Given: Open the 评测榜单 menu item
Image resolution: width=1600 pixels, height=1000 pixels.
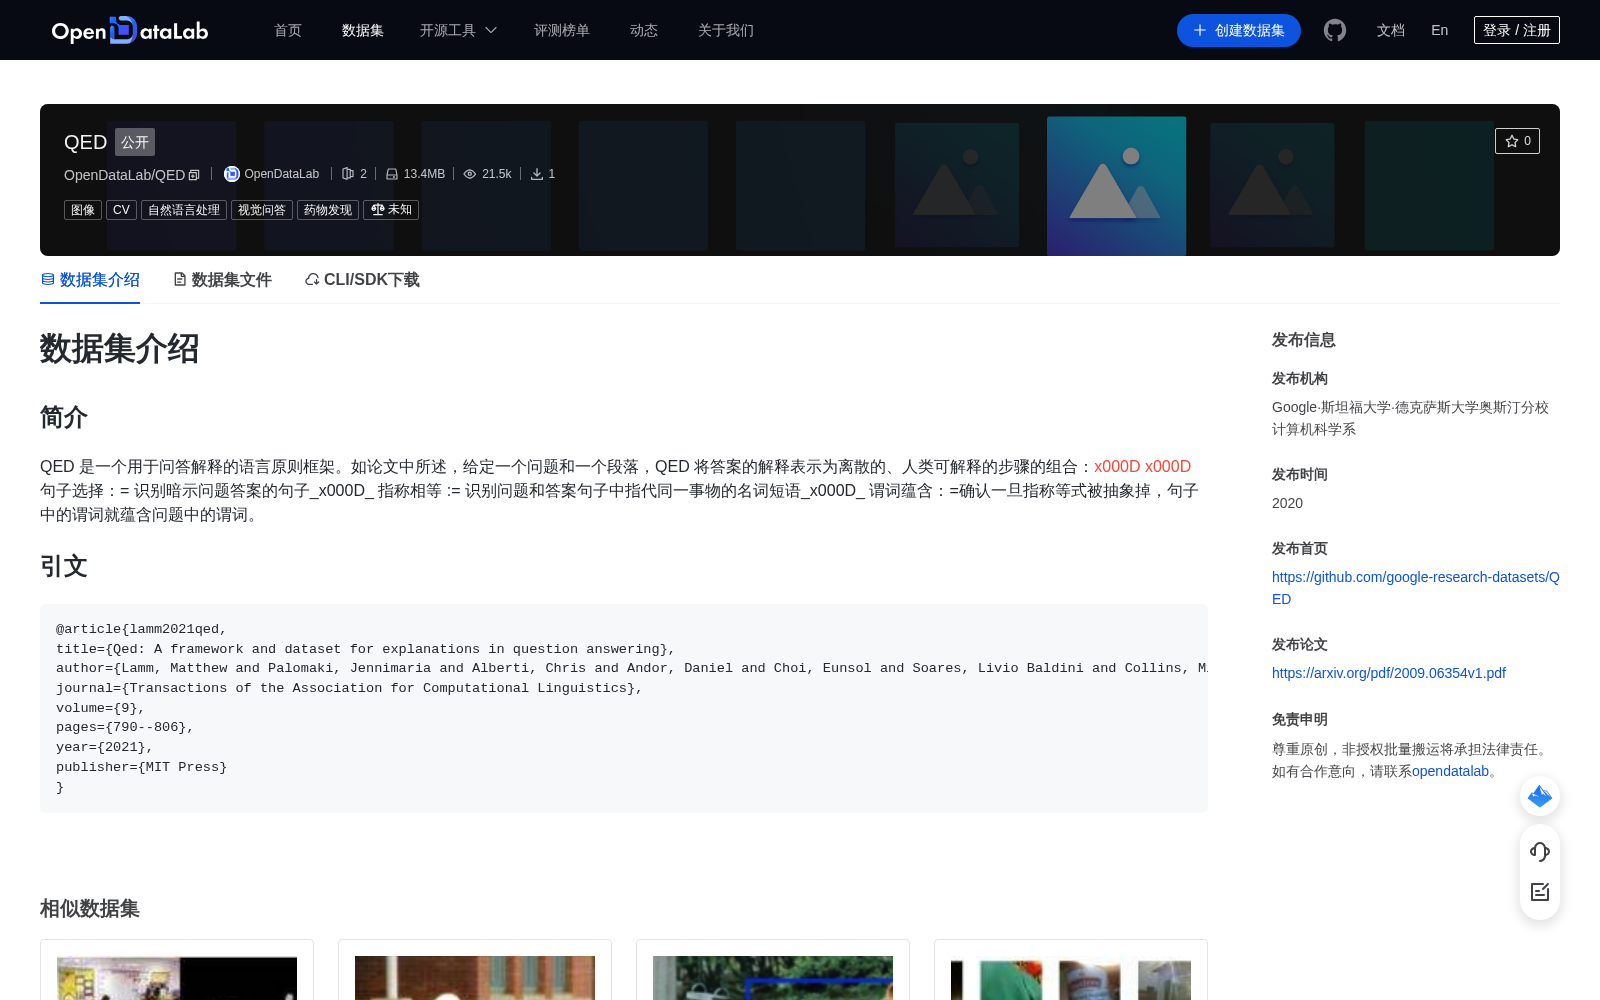Looking at the screenshot, I should coord(562,30).
